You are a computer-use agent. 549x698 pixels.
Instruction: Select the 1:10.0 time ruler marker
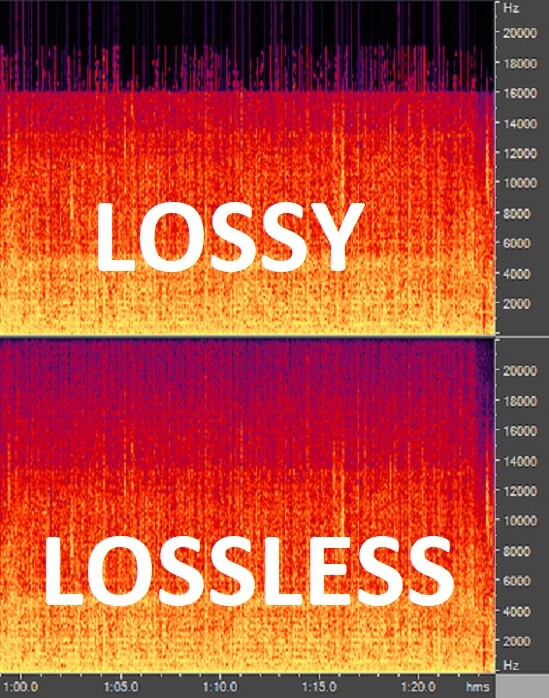point(220,686)
